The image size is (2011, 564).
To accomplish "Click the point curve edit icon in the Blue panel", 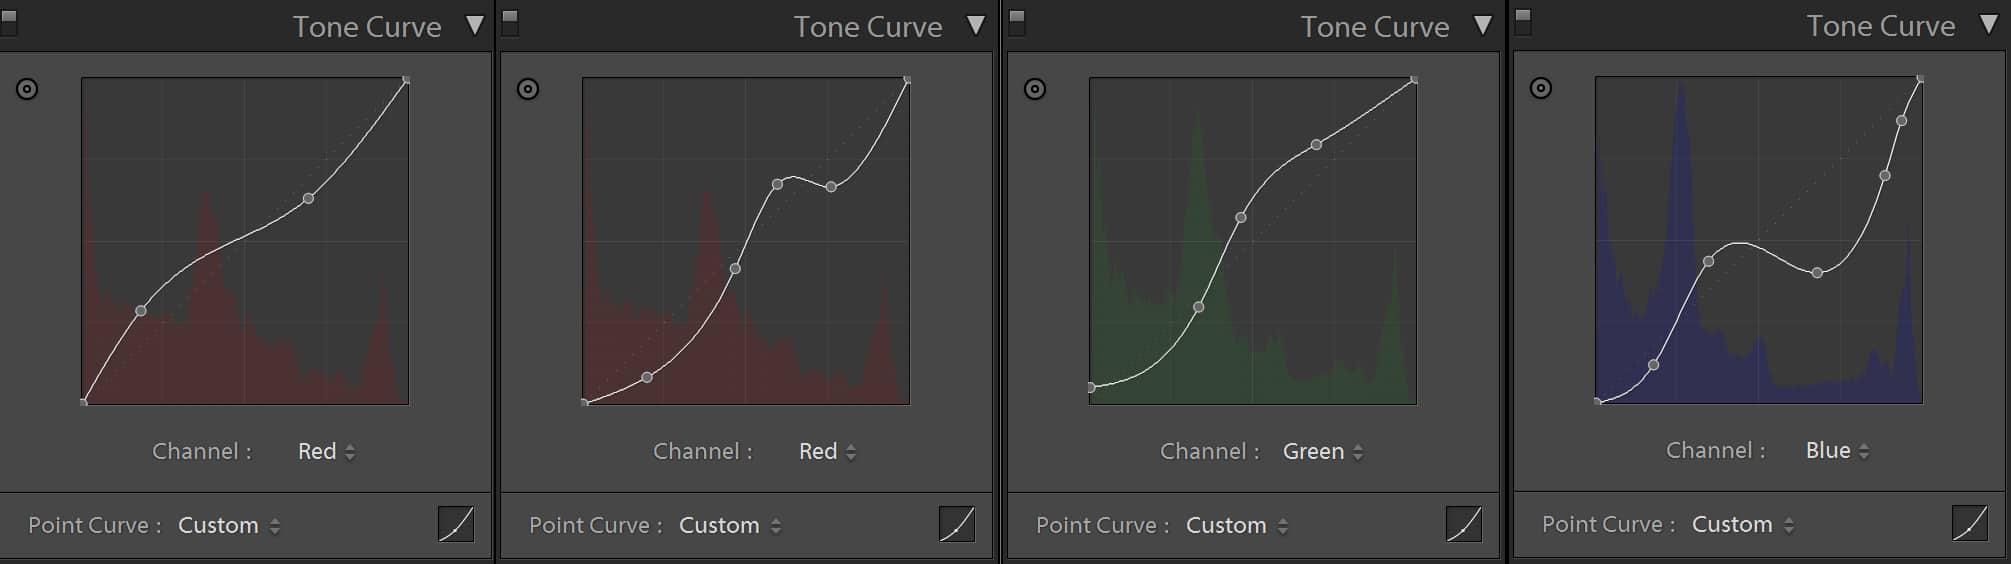I will 1970,523.
